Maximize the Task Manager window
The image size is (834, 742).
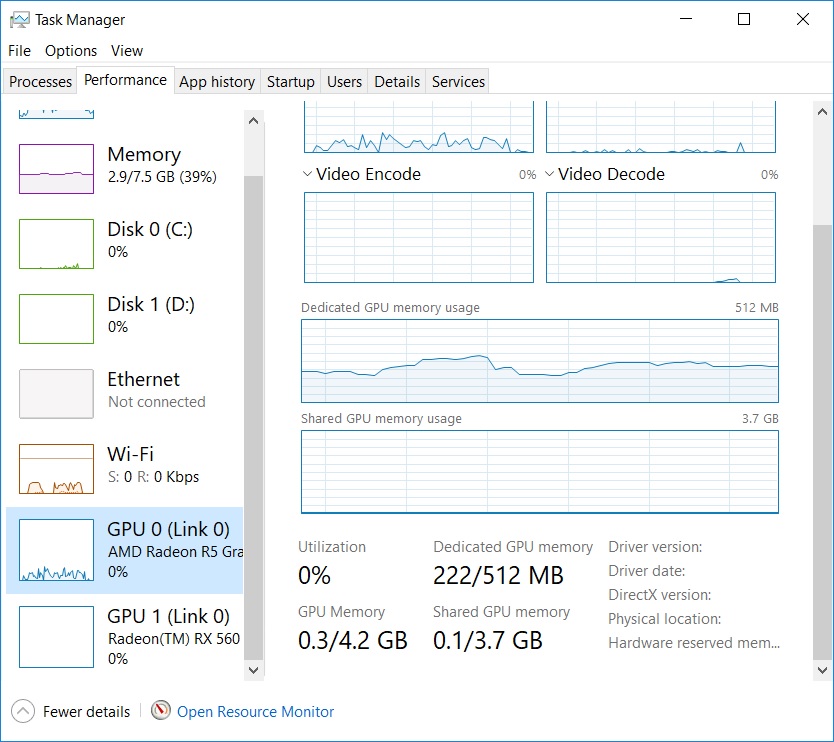[x=744, y=19]
